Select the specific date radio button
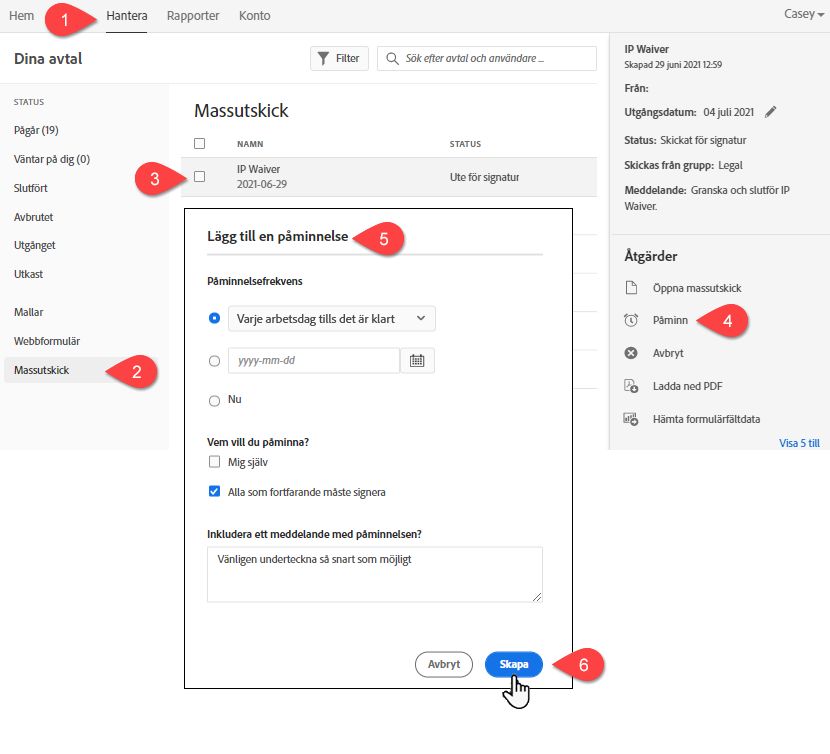This screenshot has height=754, width=830. (214, 361)
